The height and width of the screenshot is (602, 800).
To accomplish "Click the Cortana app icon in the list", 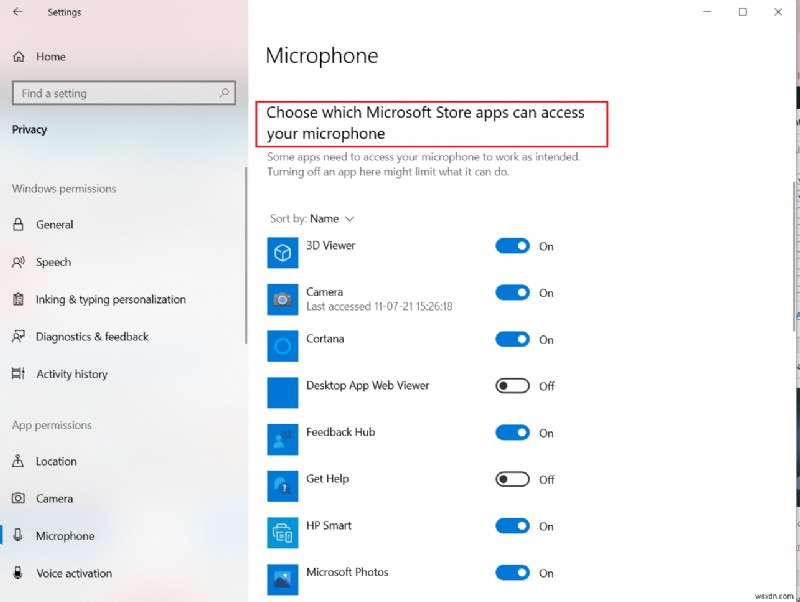I will pos(282,346).
